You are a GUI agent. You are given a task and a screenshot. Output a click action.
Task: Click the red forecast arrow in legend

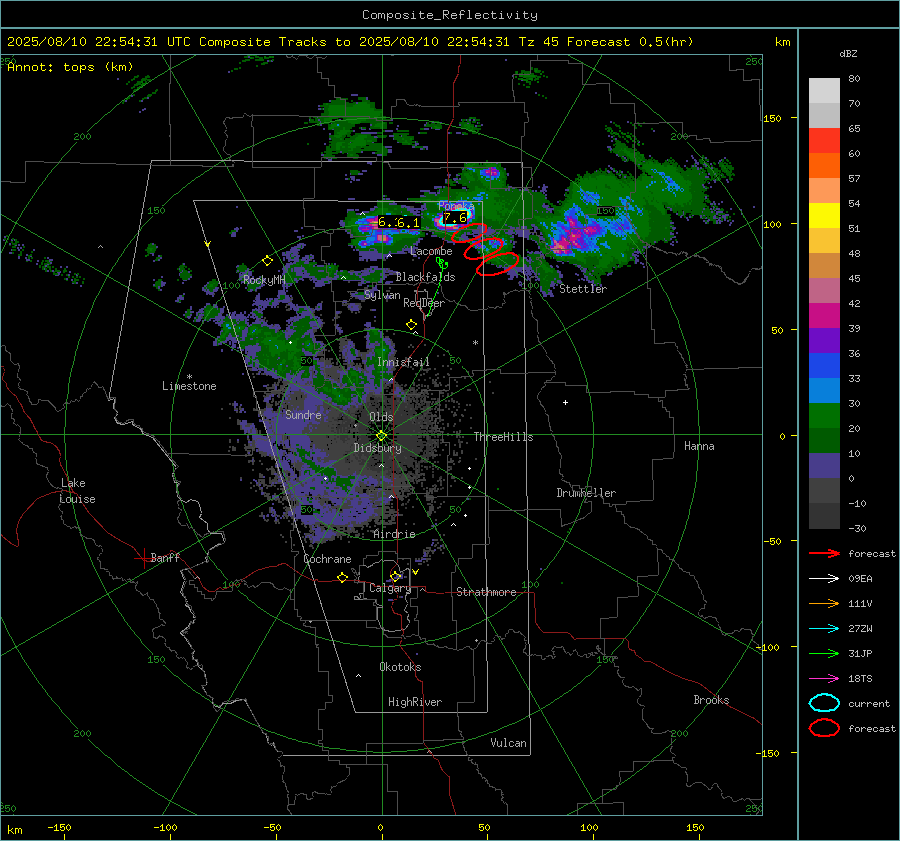(824, 553)
